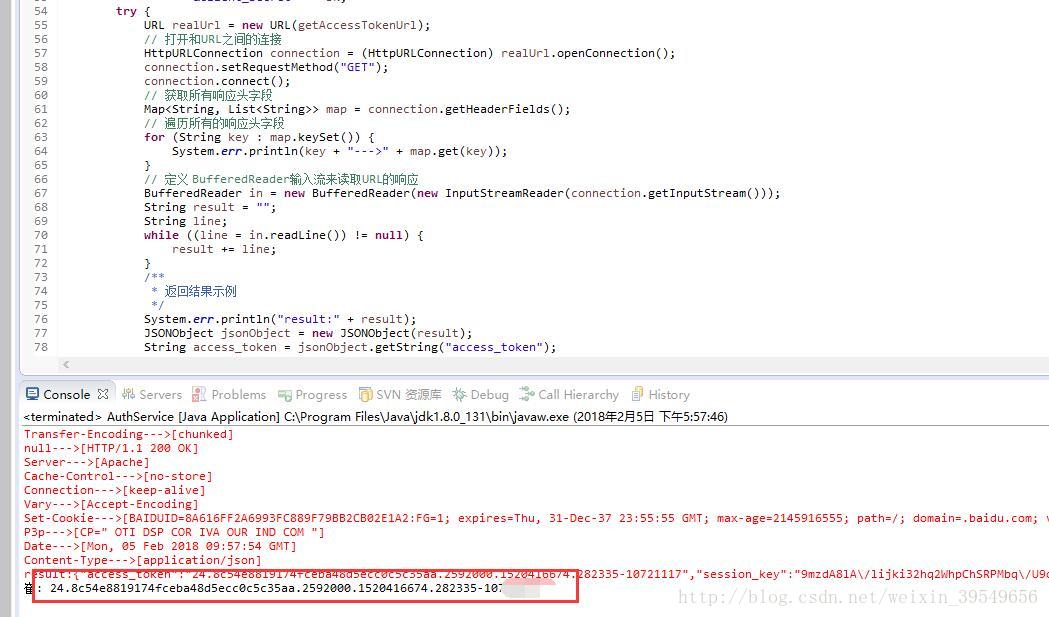Screen dimensions: 1049x617
Task: Switch to the Servers tab
Action: (152, 394)
